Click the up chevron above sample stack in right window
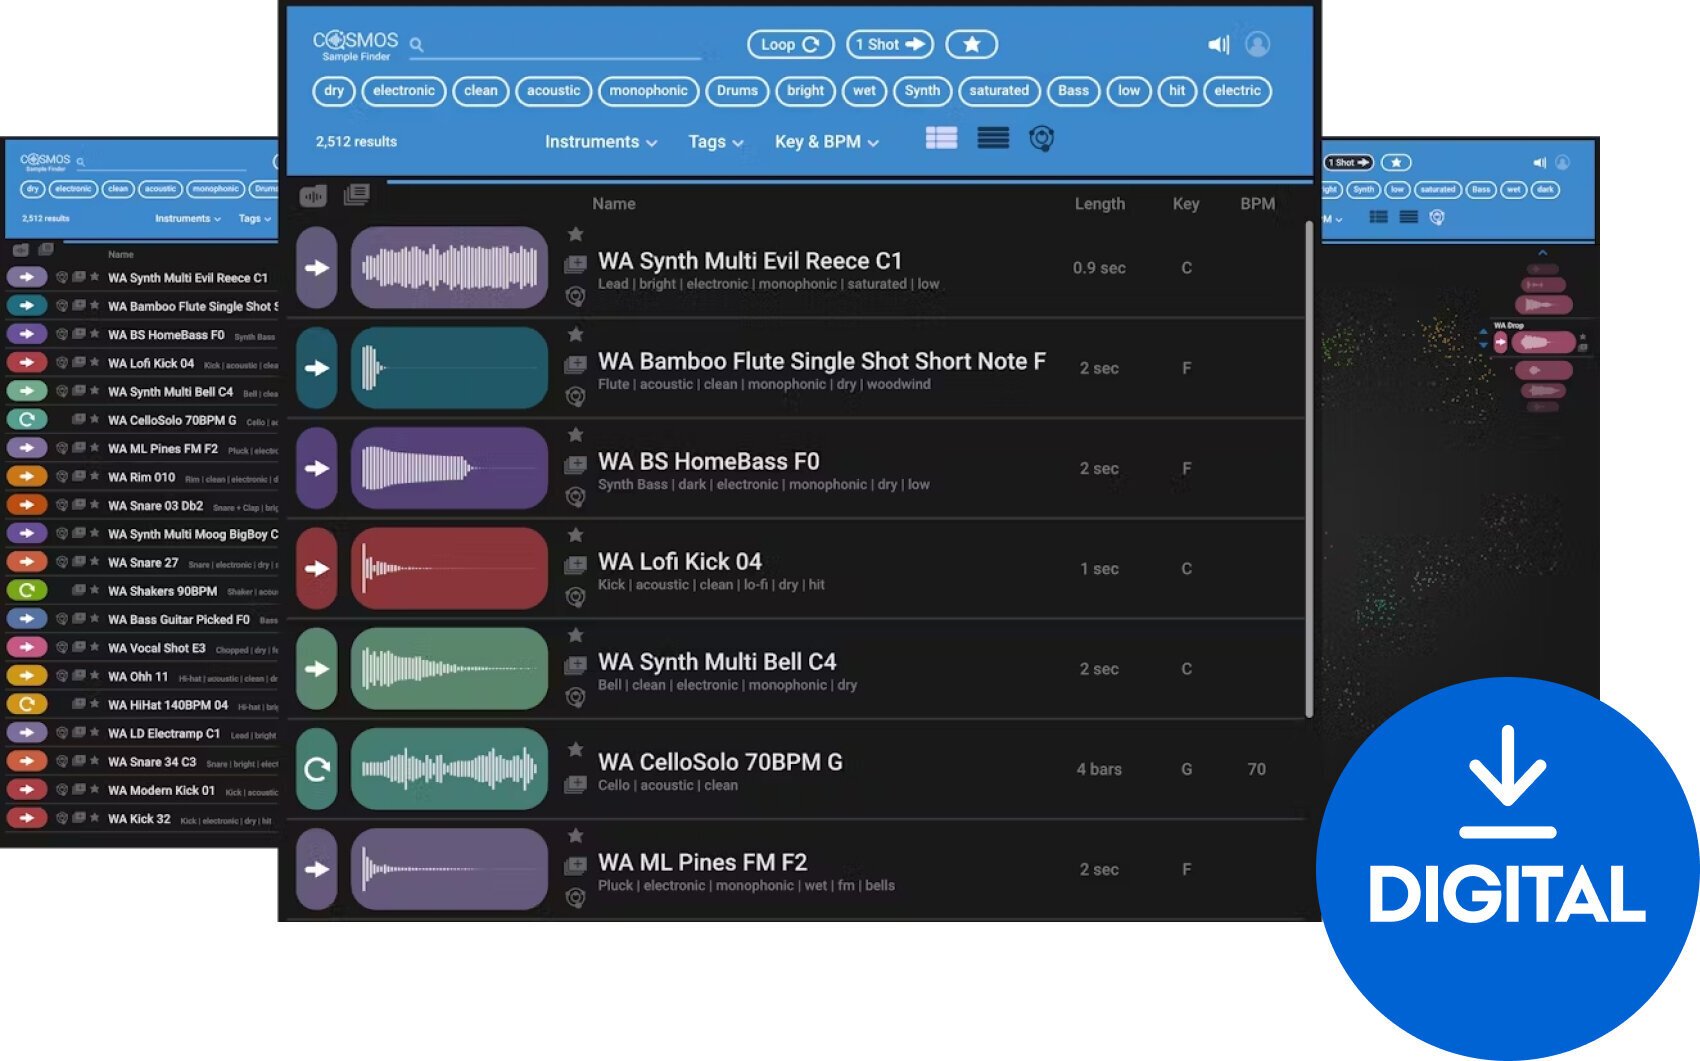 coord(1543,253)
